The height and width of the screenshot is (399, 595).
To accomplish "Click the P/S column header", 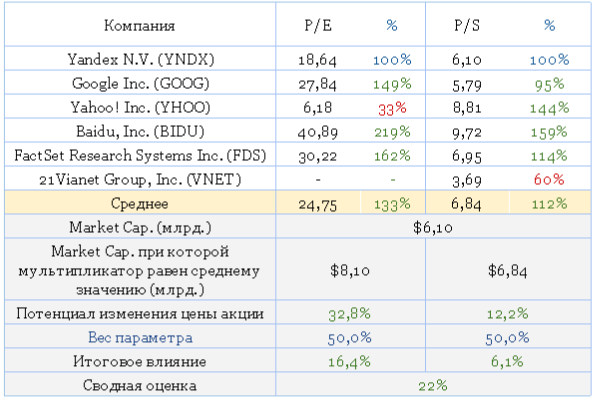I will coord(467,25).
